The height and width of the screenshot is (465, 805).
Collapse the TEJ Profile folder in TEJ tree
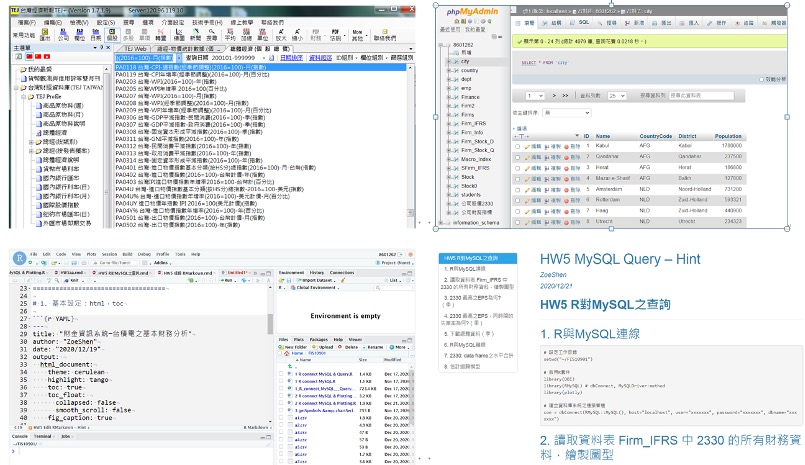tap(23, 96)
